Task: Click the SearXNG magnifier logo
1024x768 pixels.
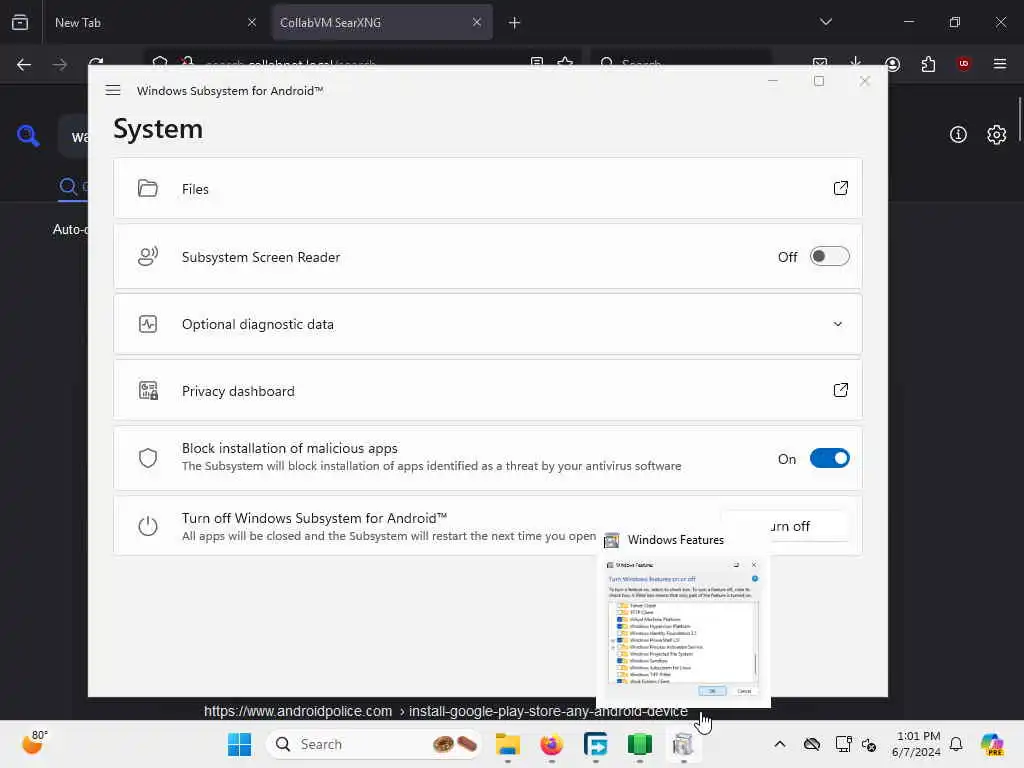Action: pos(28,135)
